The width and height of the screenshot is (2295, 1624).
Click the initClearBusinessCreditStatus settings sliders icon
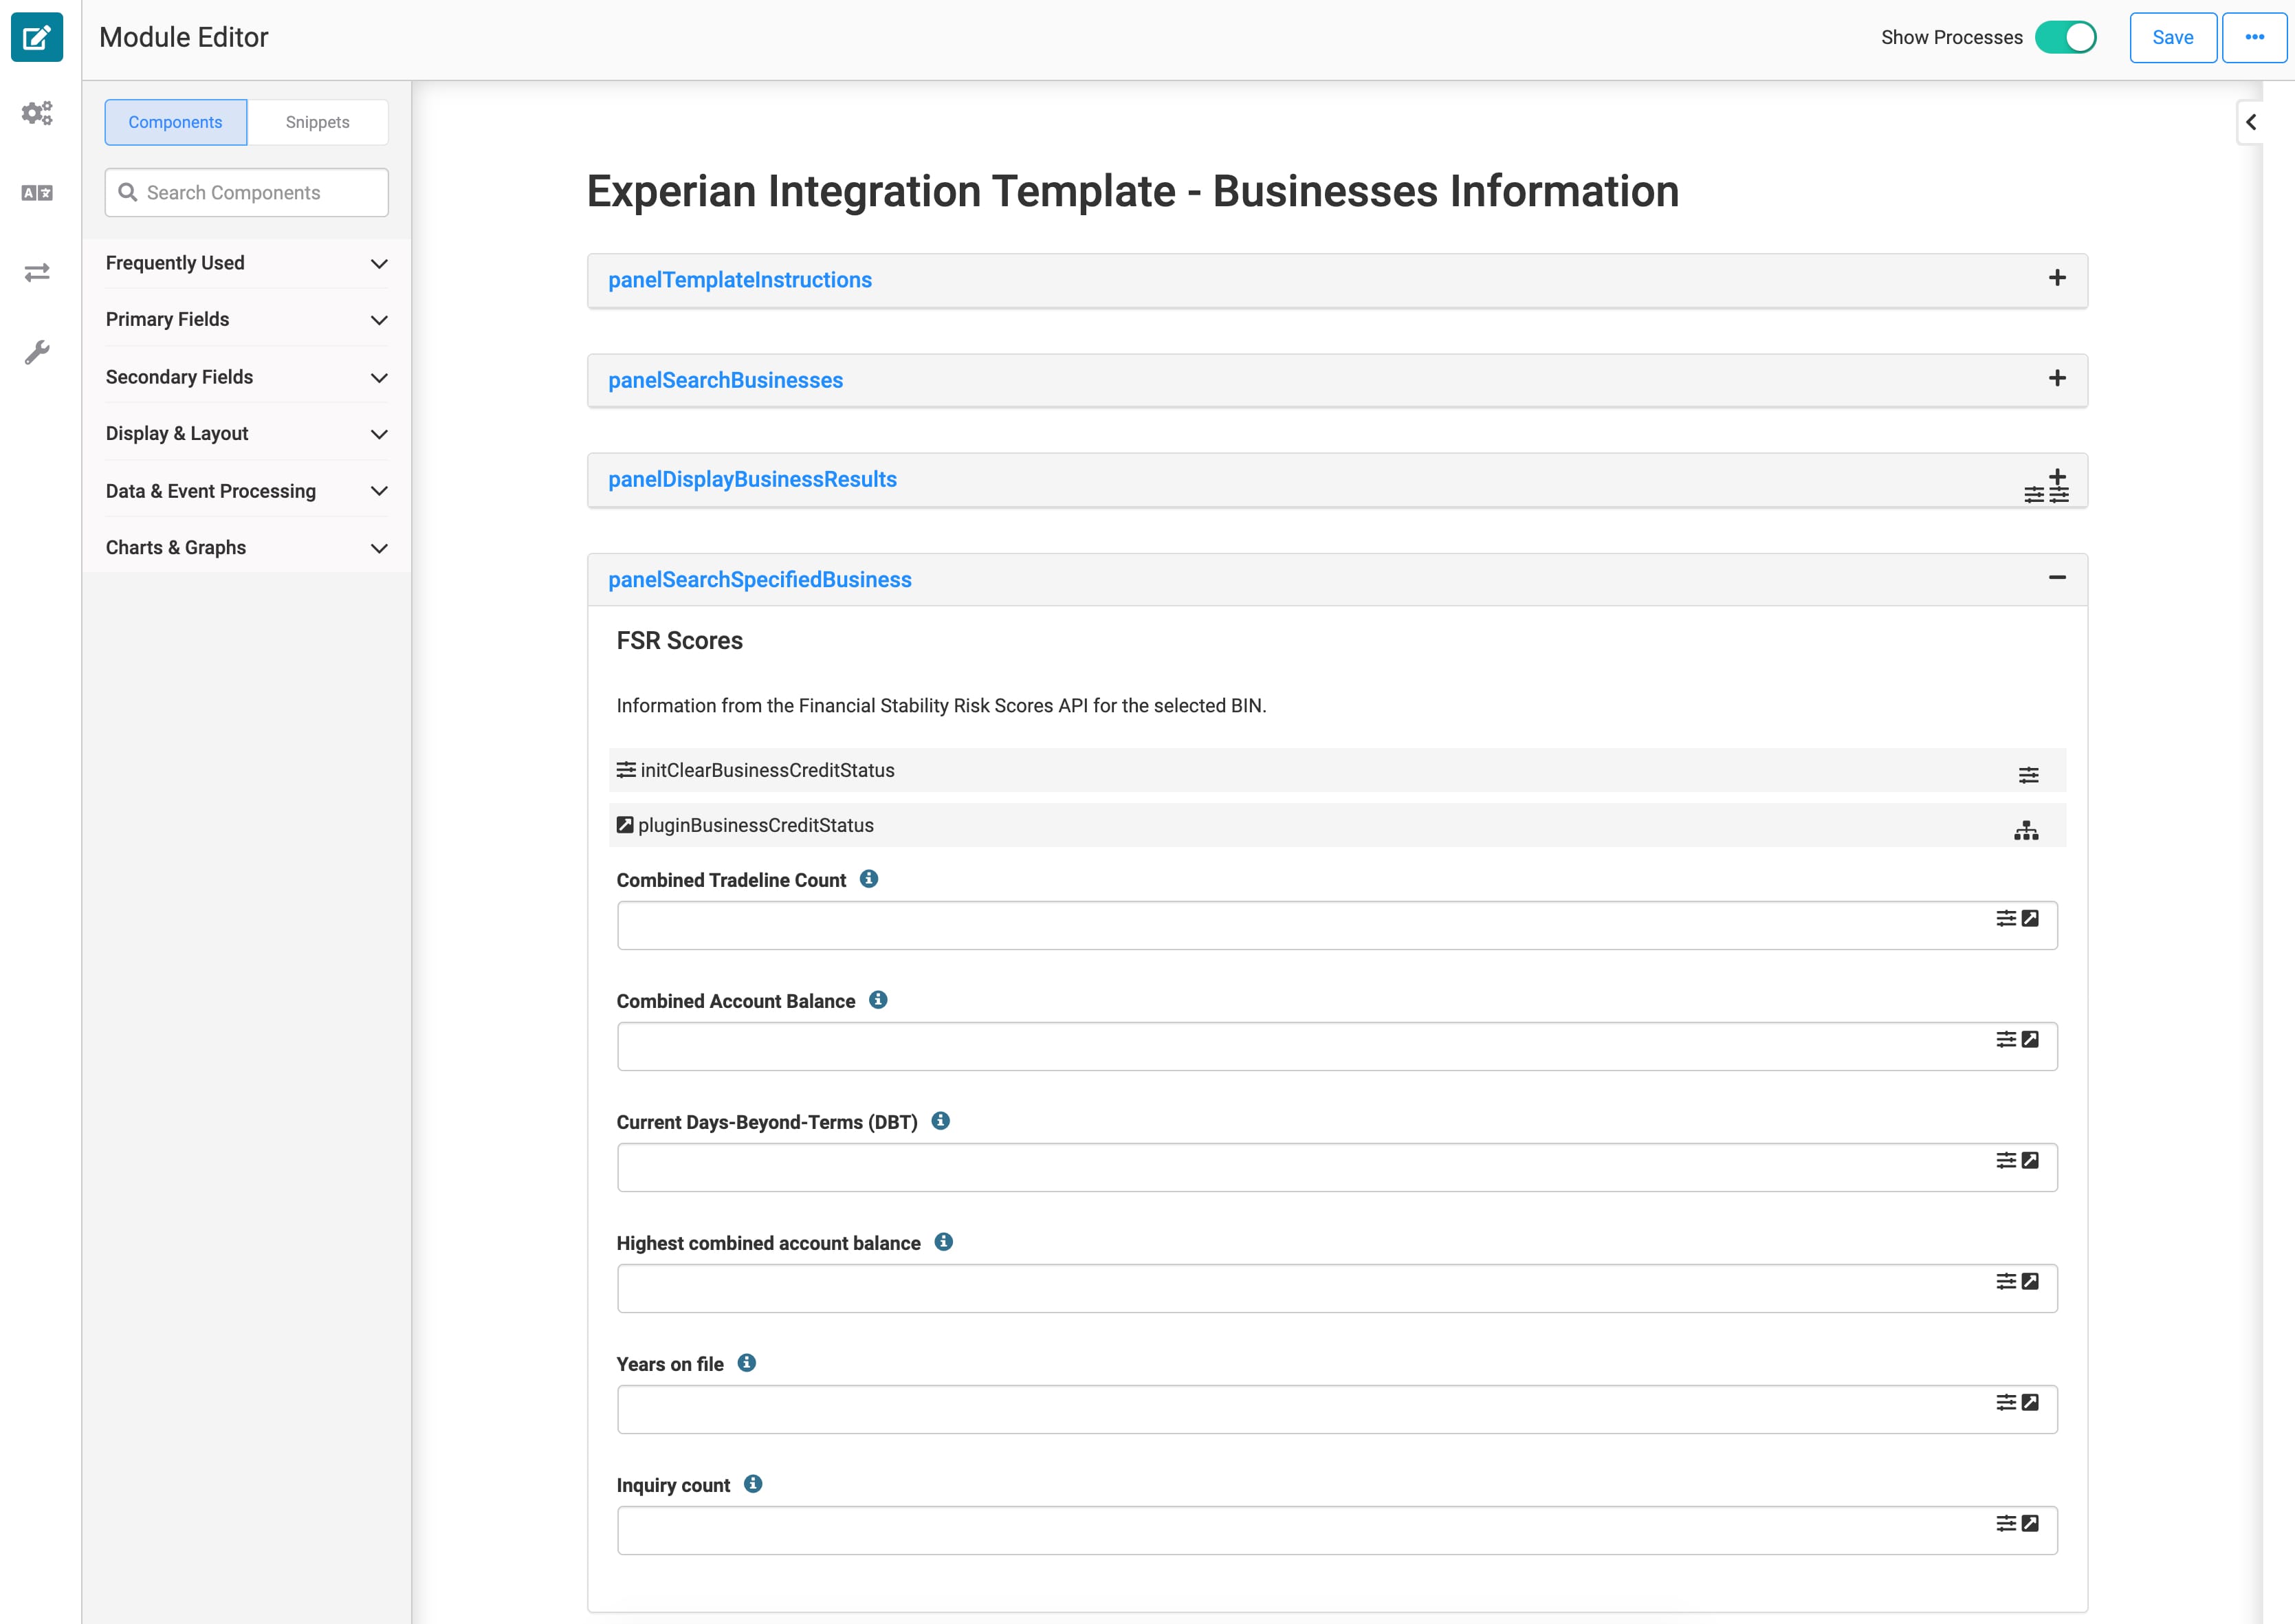click(x=2028, y=774)
